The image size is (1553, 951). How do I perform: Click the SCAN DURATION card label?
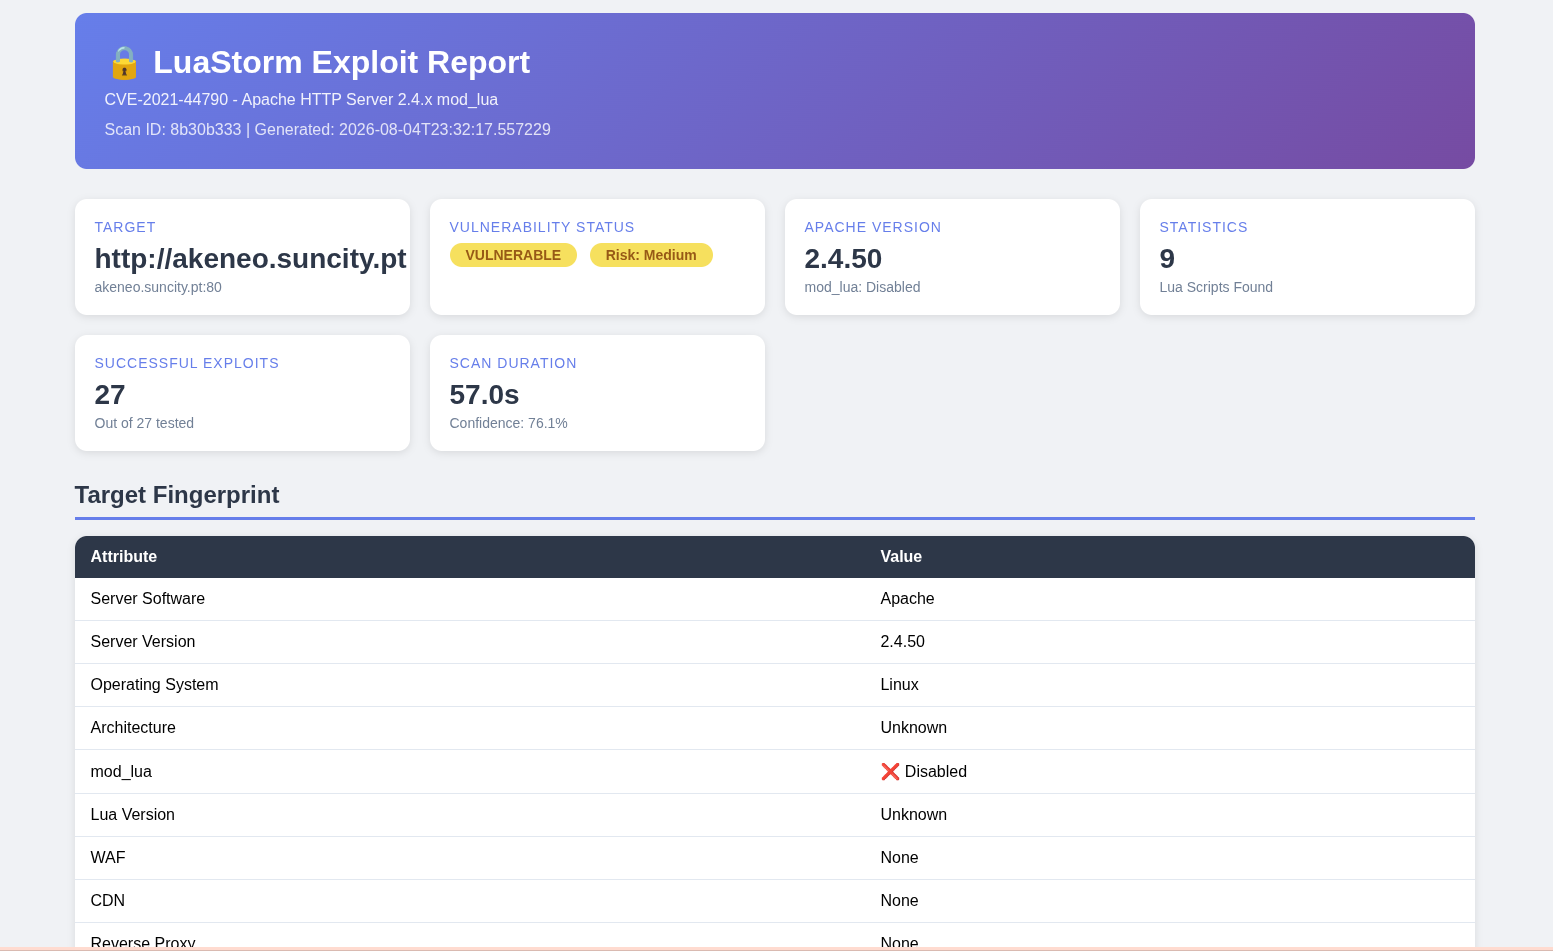pos(513,363)
